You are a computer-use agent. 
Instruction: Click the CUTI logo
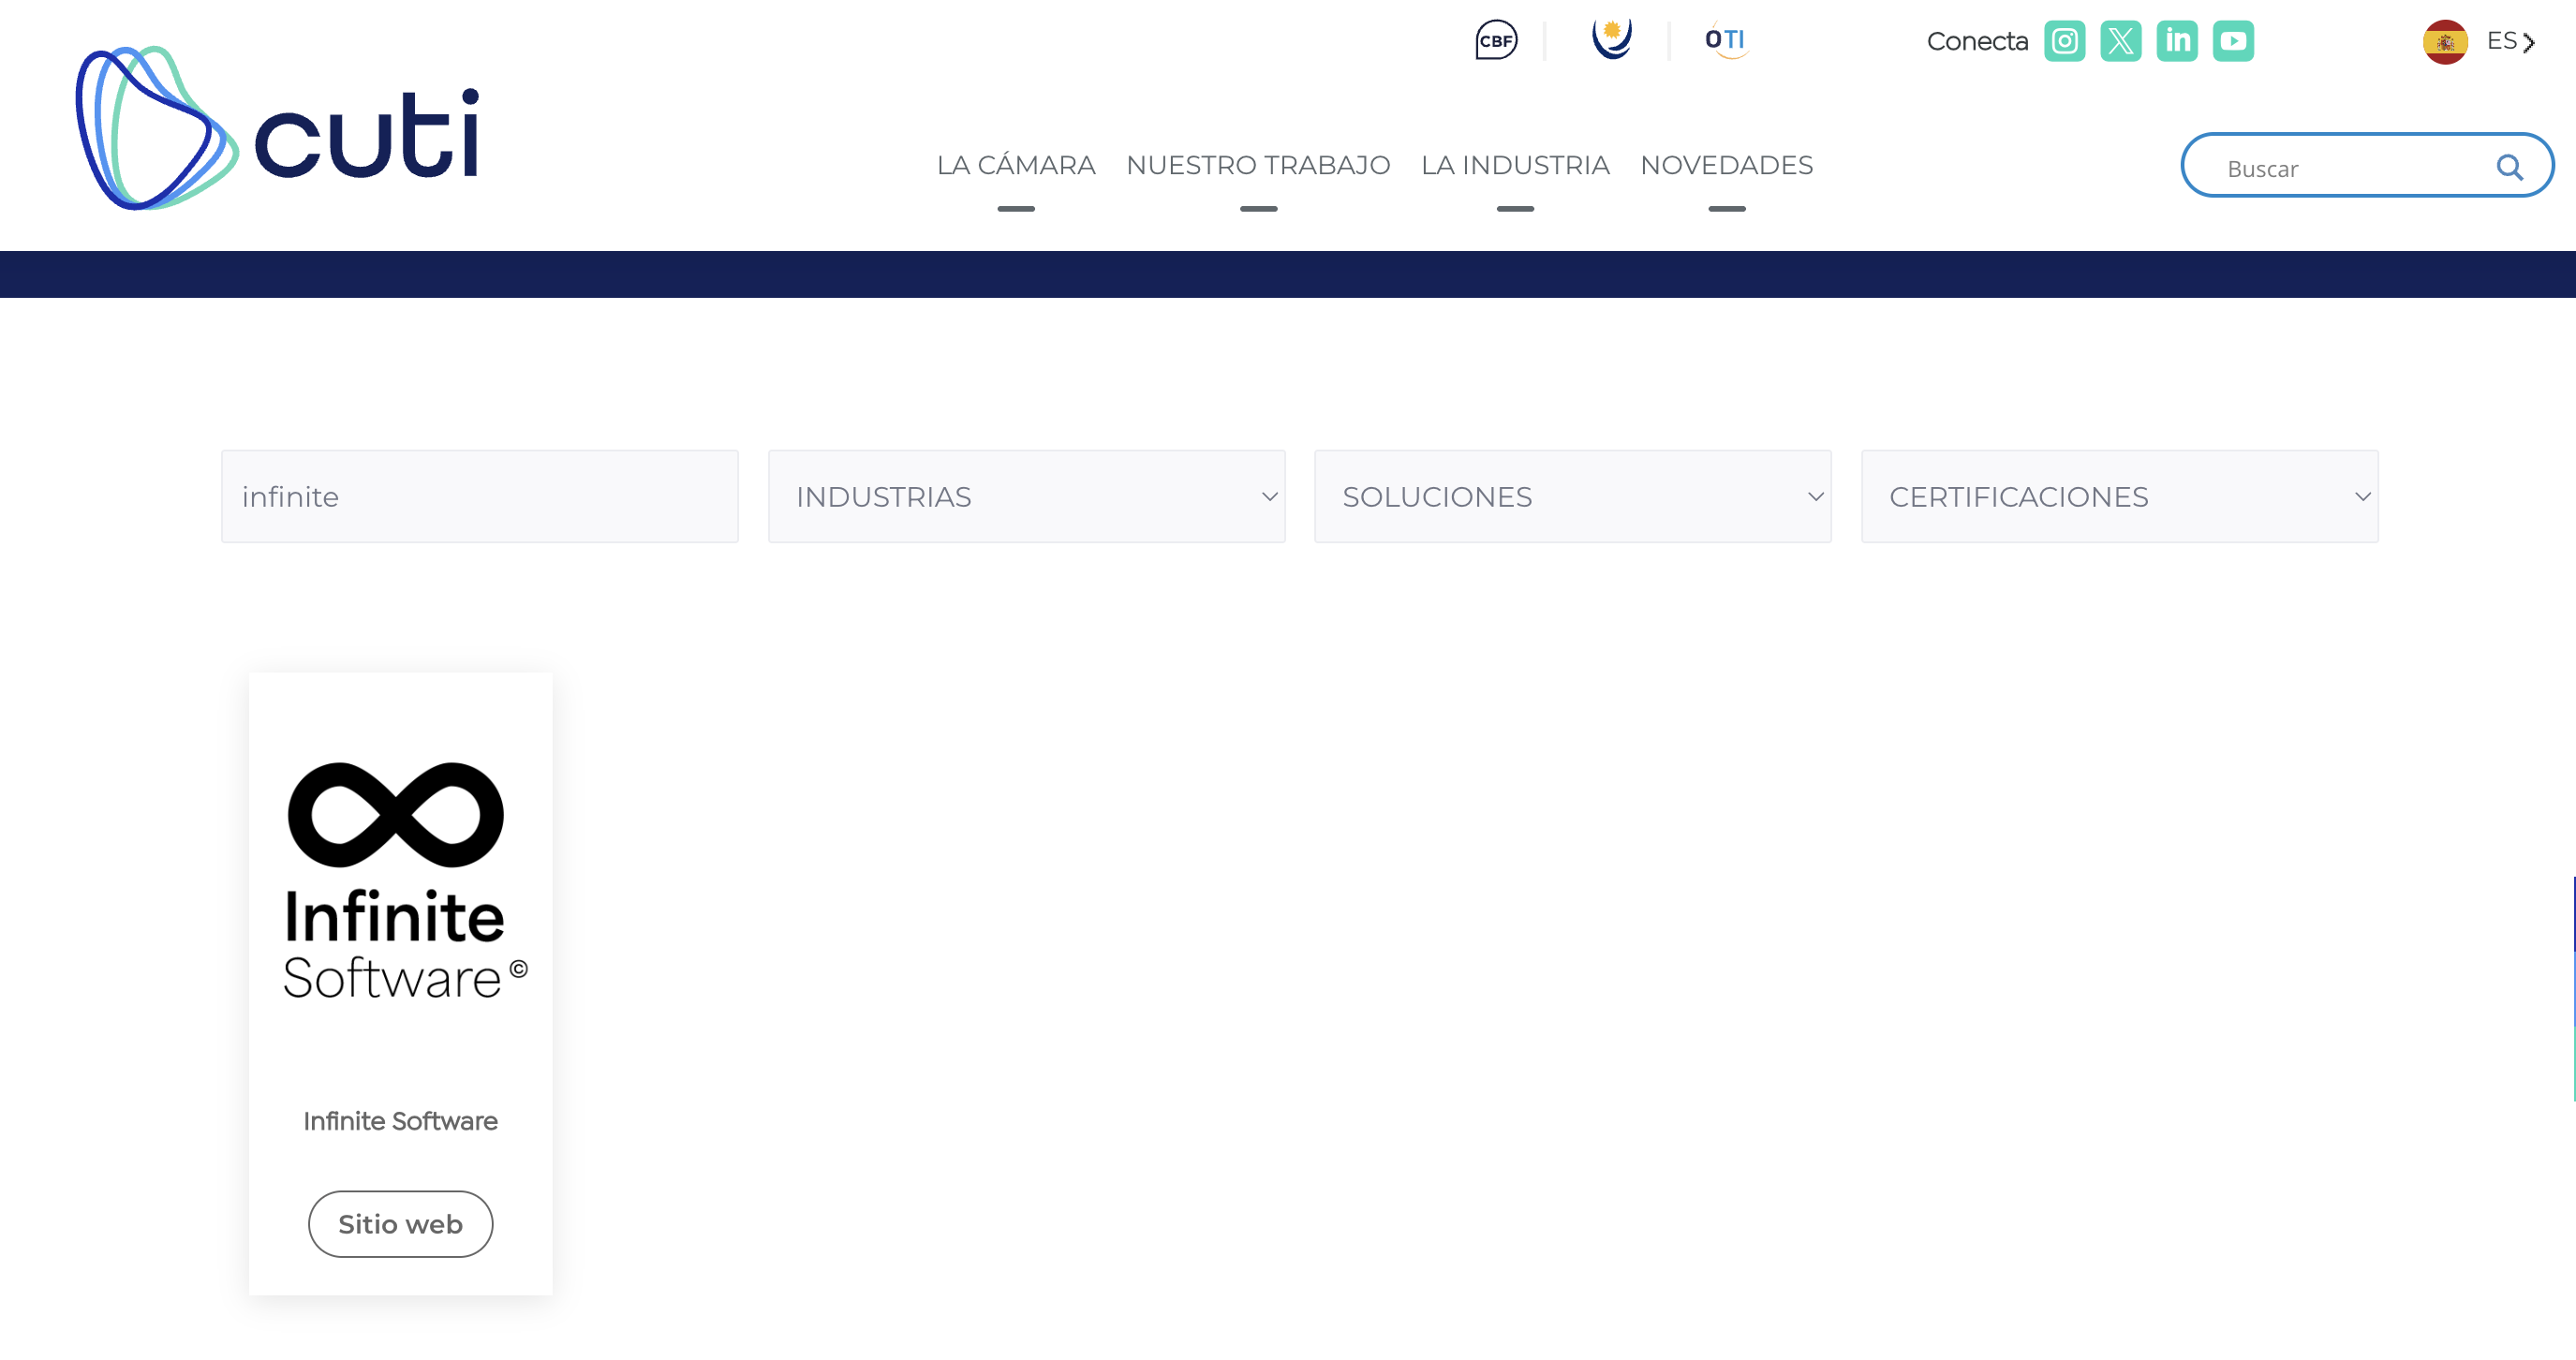(x=277, y=128)
